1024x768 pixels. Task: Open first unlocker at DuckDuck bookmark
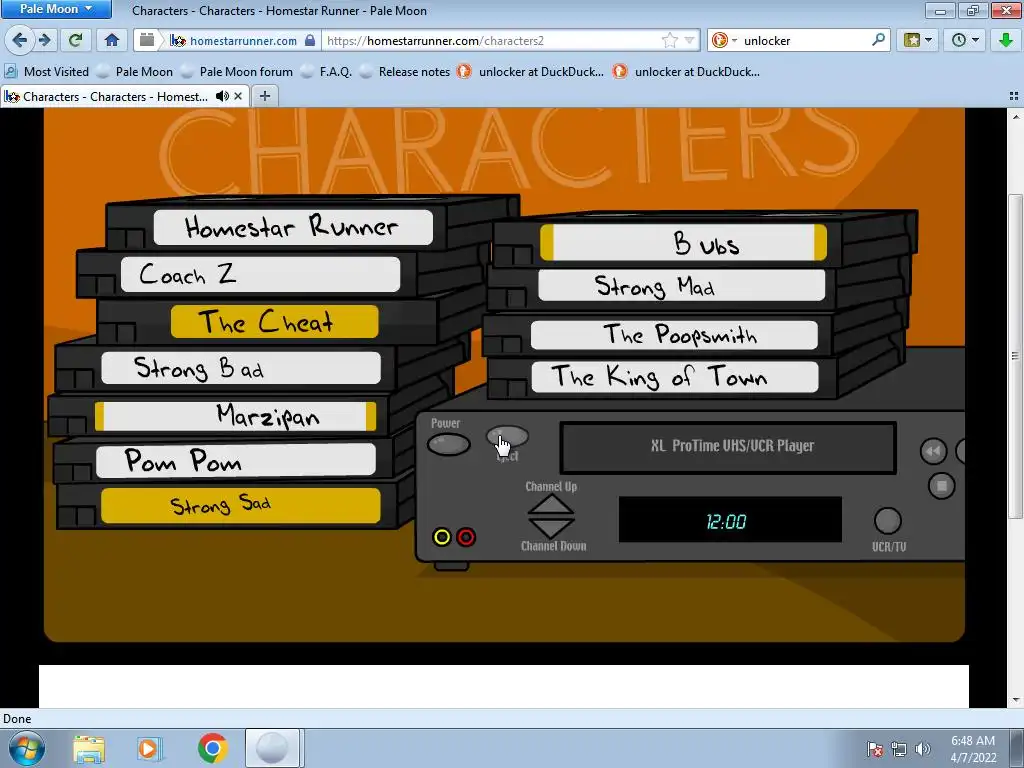click(x=530, y=72)
